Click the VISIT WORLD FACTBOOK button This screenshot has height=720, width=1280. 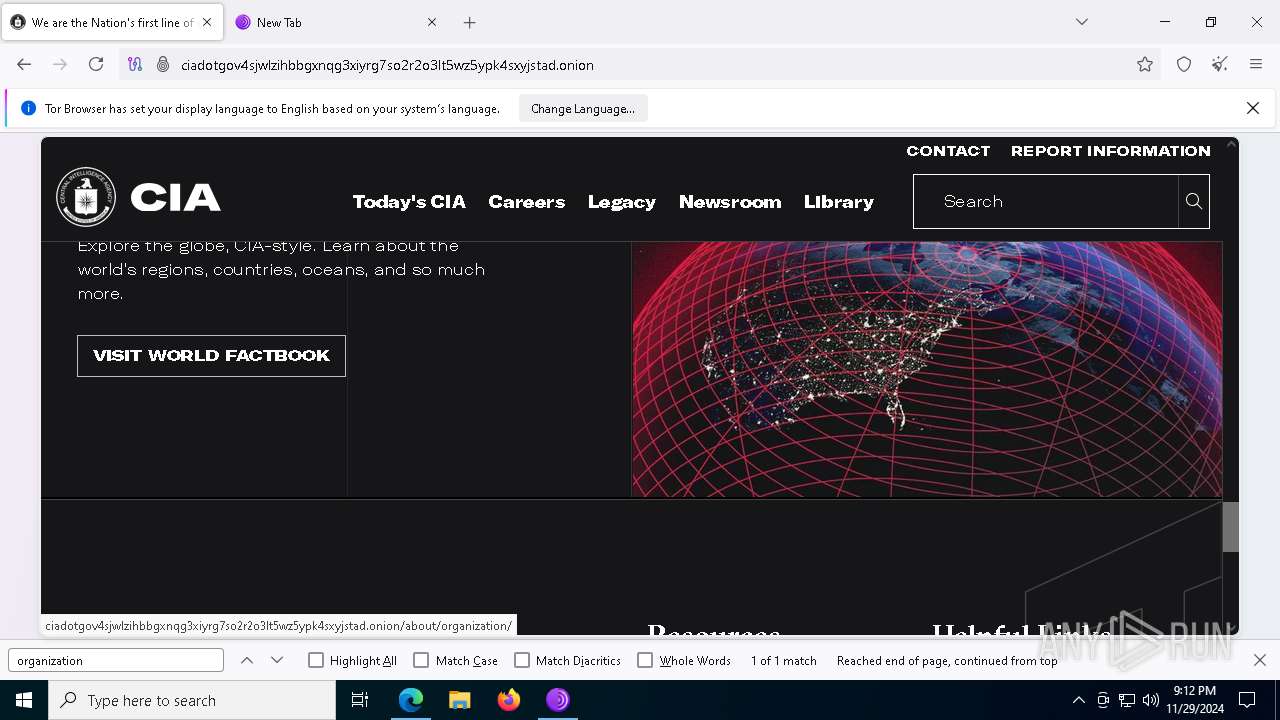[211, 356]
